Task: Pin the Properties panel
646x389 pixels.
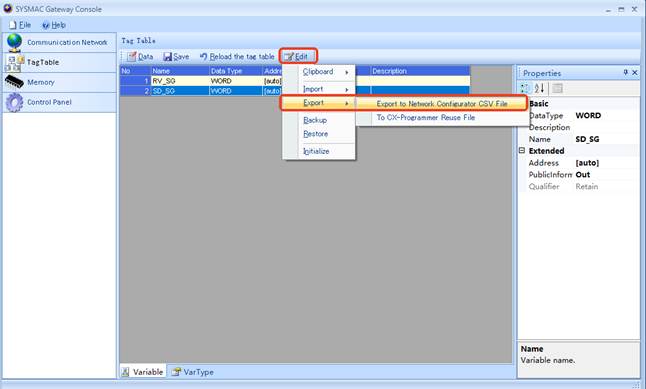Action: (x=625, y=73)
